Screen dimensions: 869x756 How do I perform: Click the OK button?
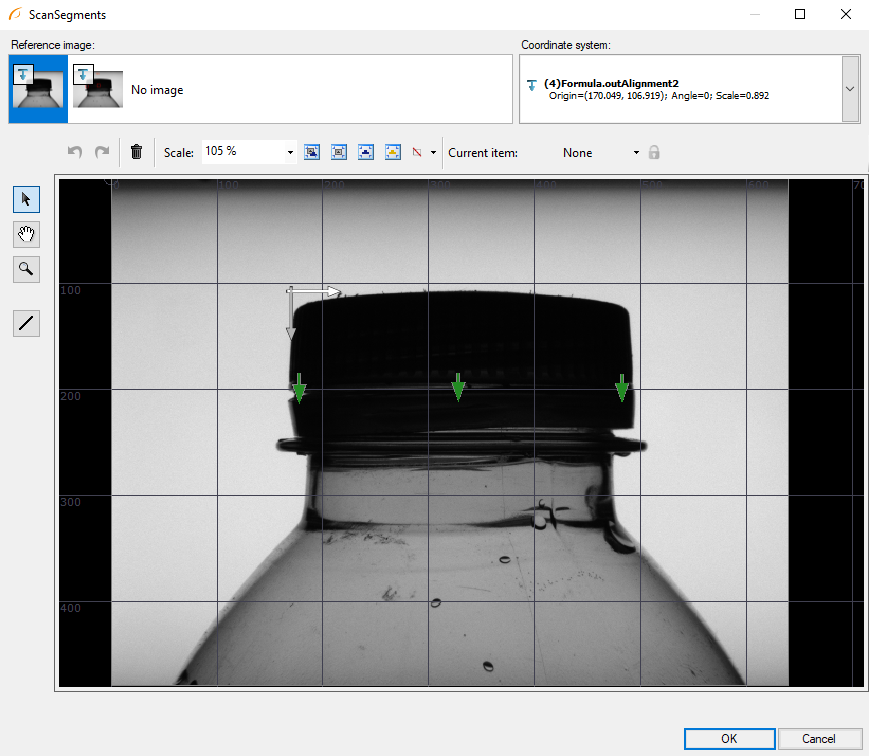pyautogui.click(x=729, y=738)
